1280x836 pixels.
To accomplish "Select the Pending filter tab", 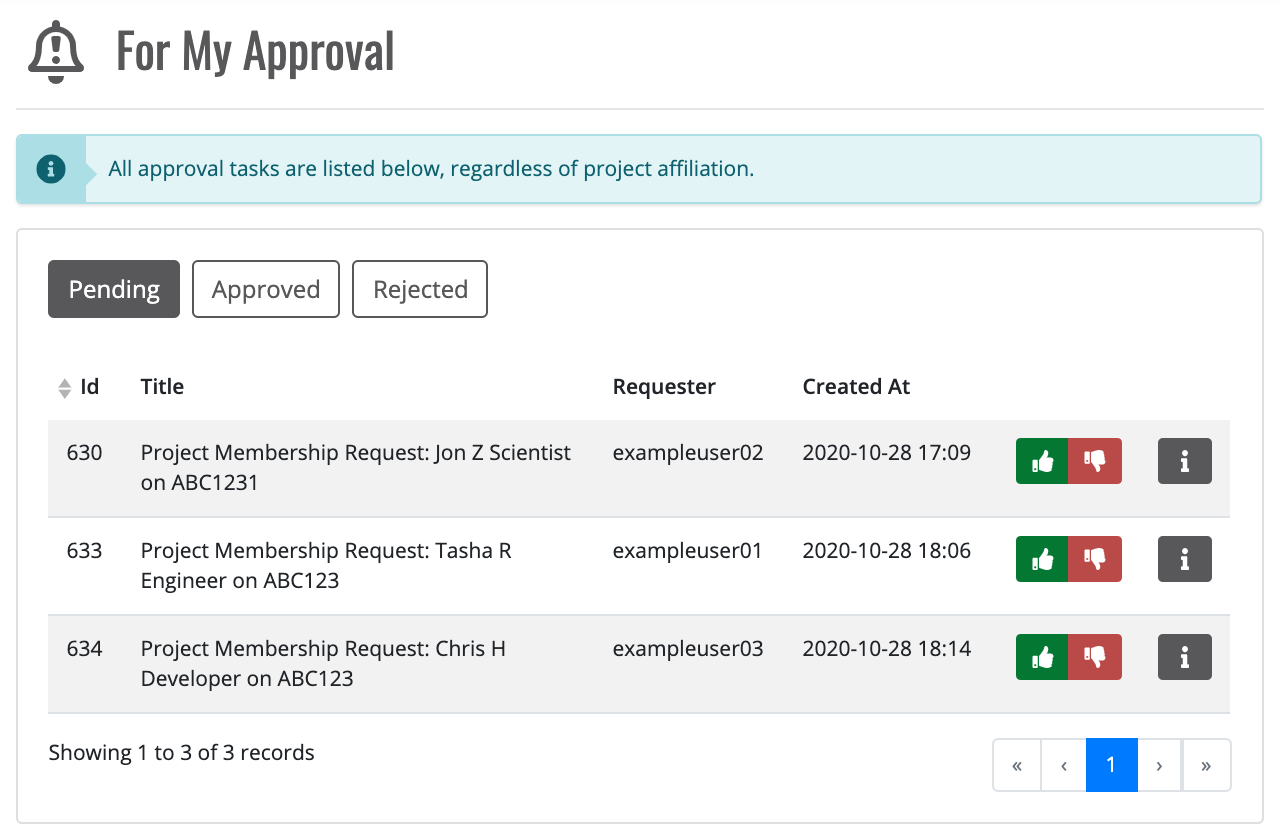I will [x=114, y=289].
